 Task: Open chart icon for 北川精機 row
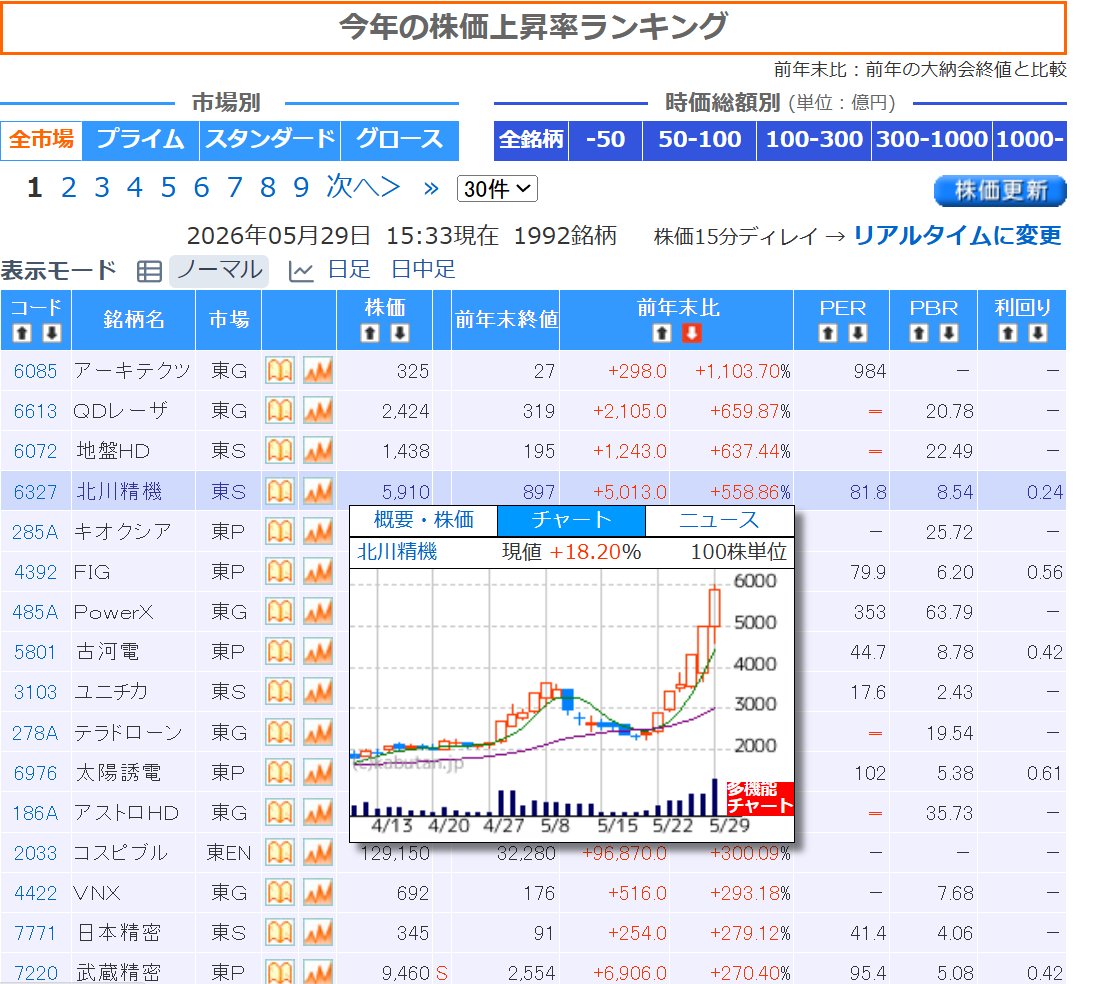coord(318,491)
